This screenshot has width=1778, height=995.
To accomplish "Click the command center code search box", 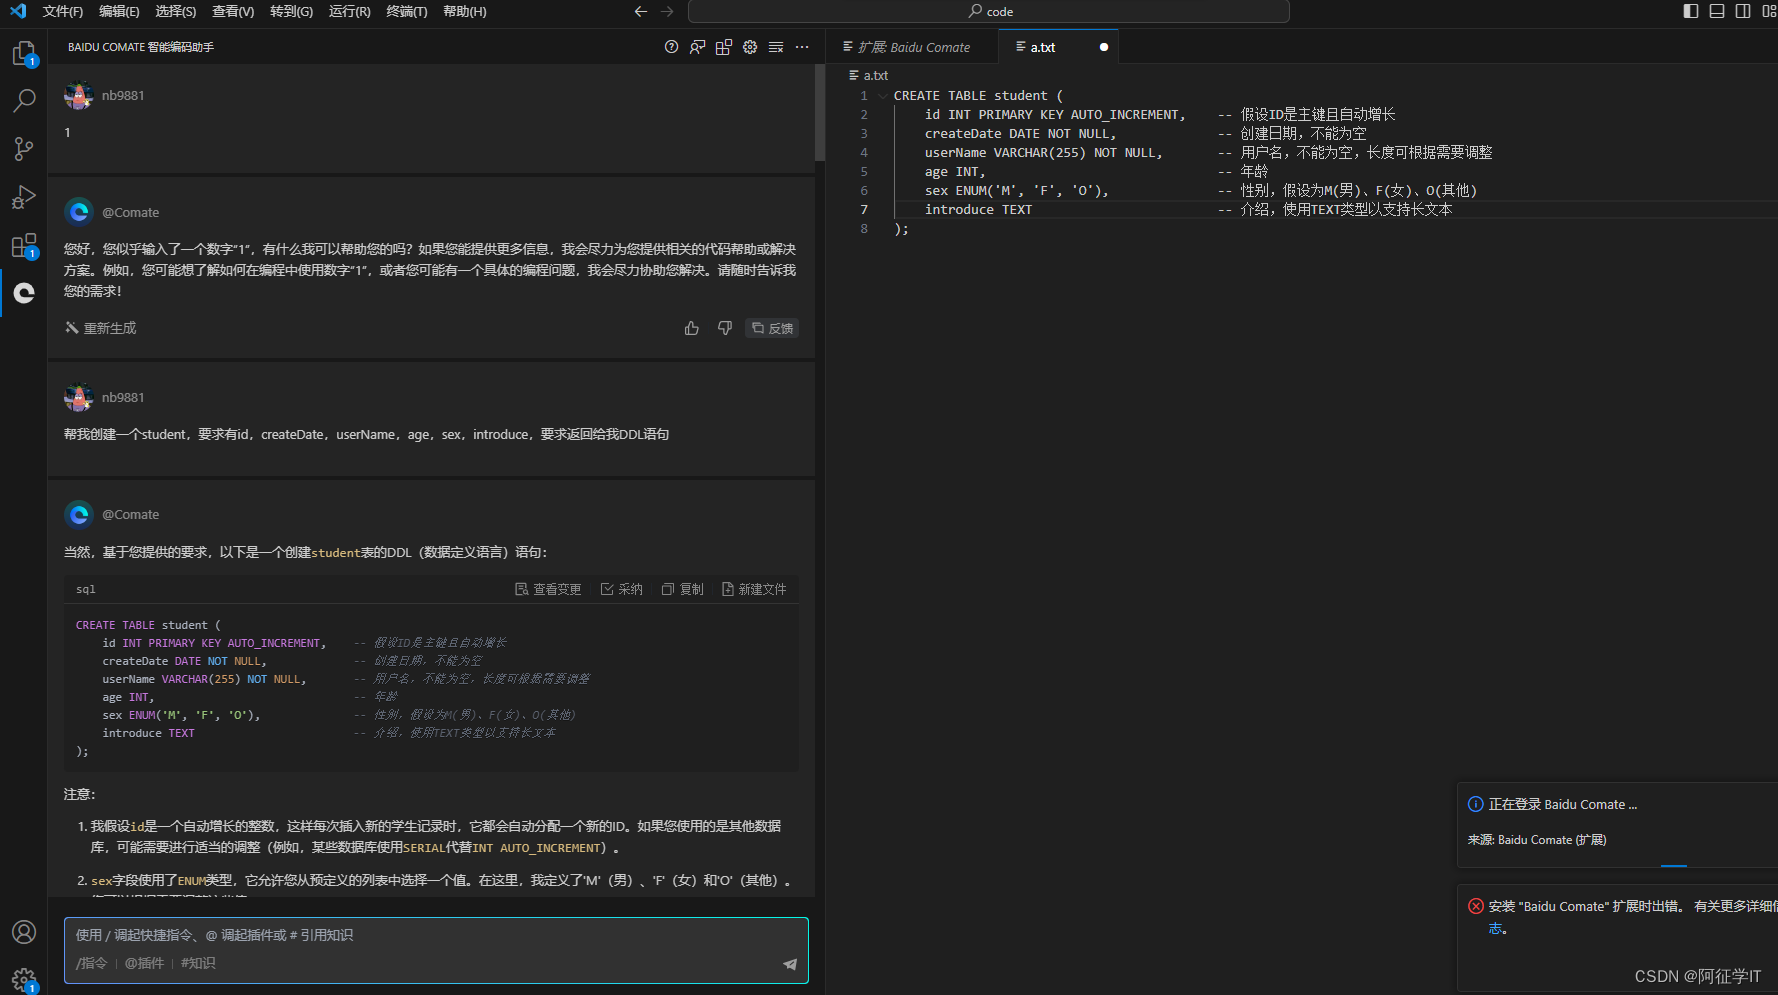I will pyautogui.click(x=988, y=11).
